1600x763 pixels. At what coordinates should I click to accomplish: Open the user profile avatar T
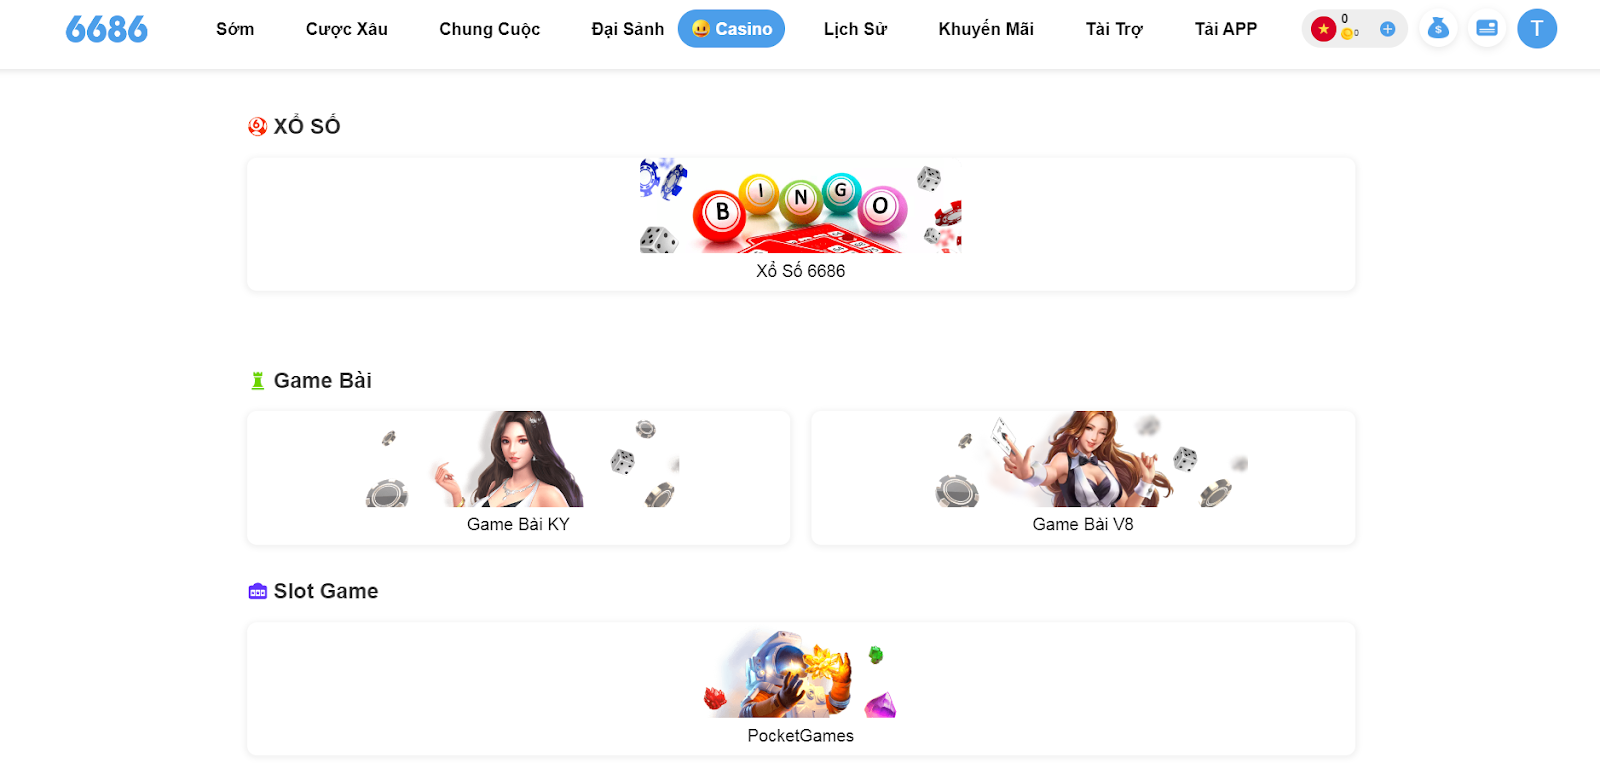point(1537,29)
